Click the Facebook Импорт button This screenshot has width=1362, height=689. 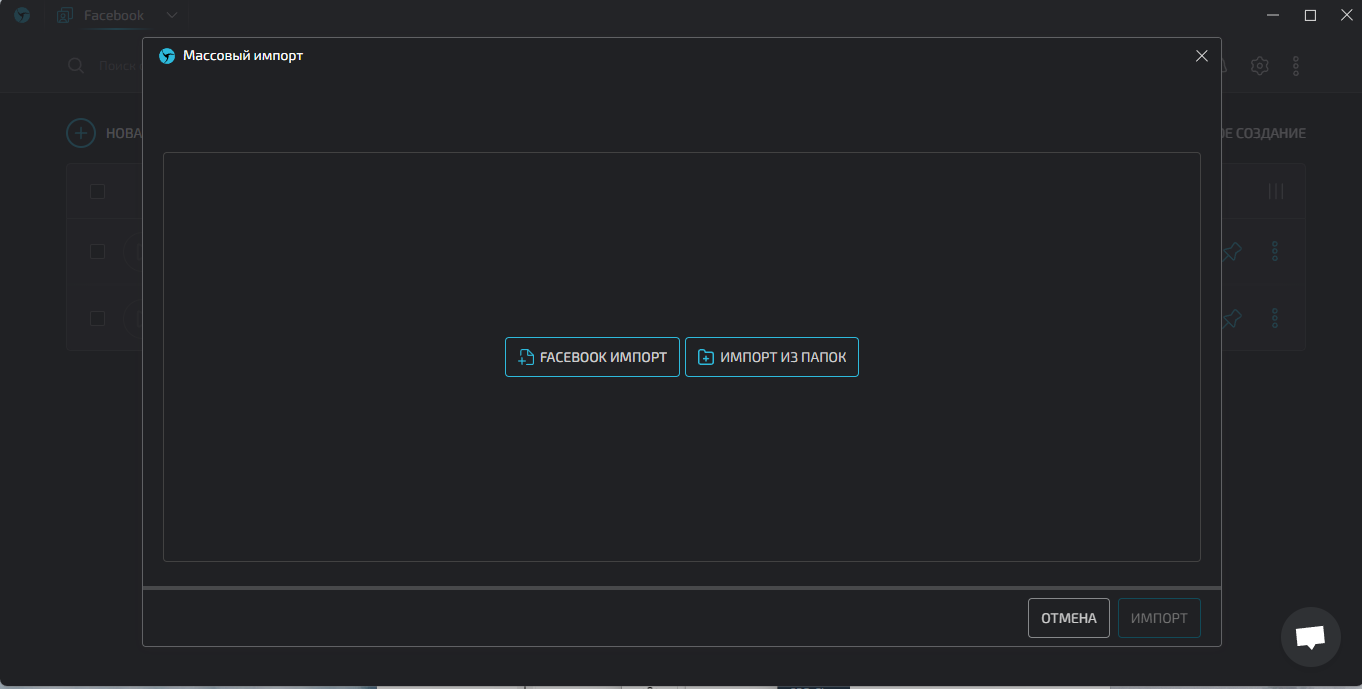[592, 357]
